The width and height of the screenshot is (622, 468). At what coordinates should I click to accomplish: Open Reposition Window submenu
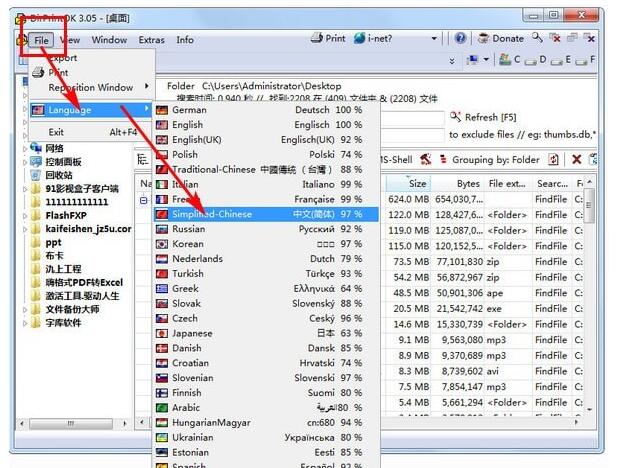91,87
